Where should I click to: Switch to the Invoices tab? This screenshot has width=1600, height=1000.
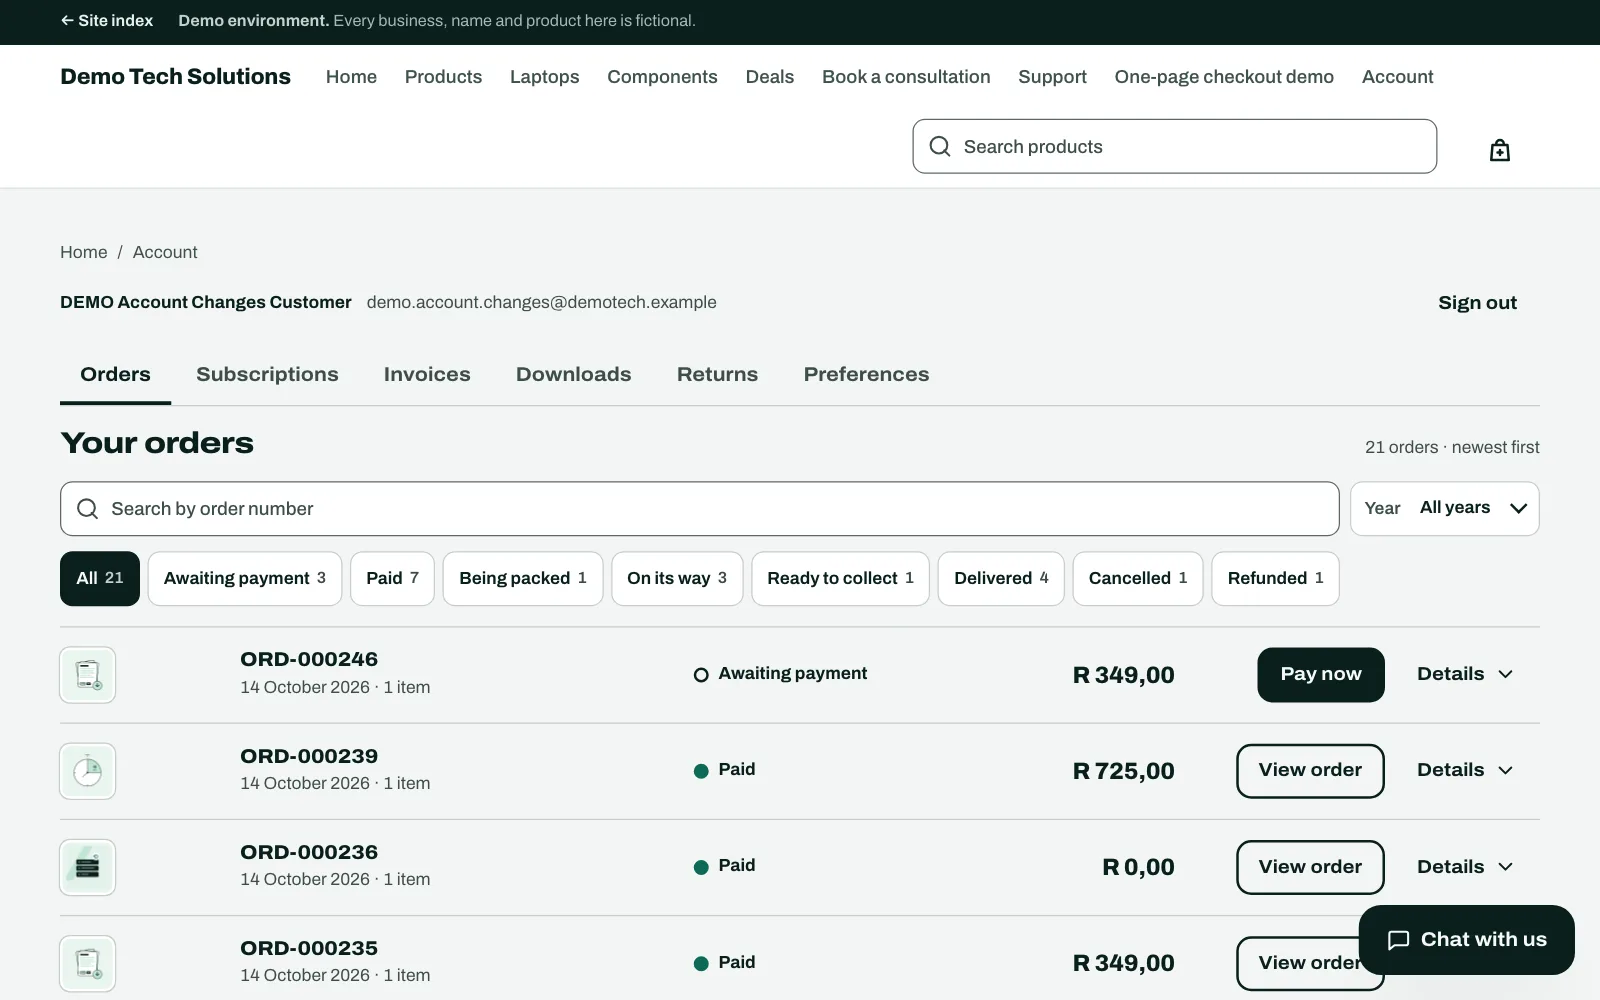click(427, 374)
